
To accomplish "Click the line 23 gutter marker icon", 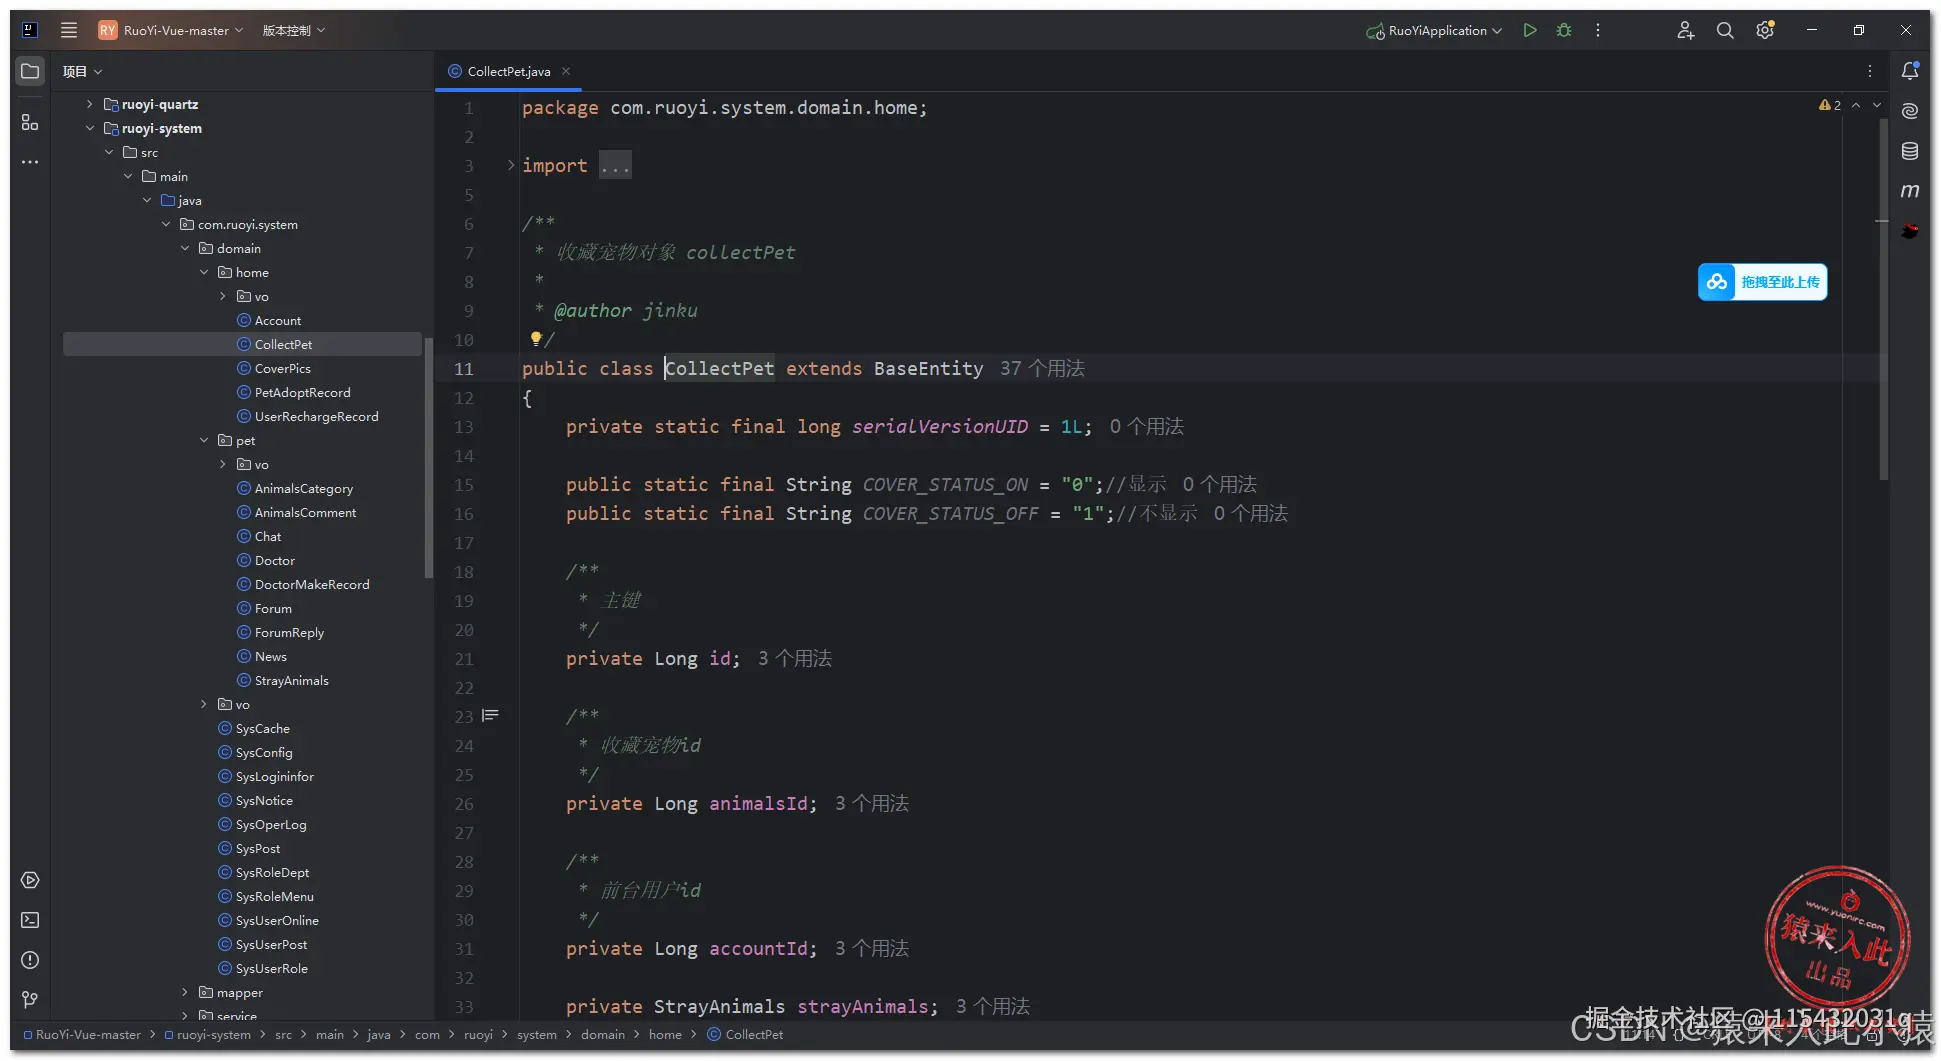I will (x=490, y=716).
